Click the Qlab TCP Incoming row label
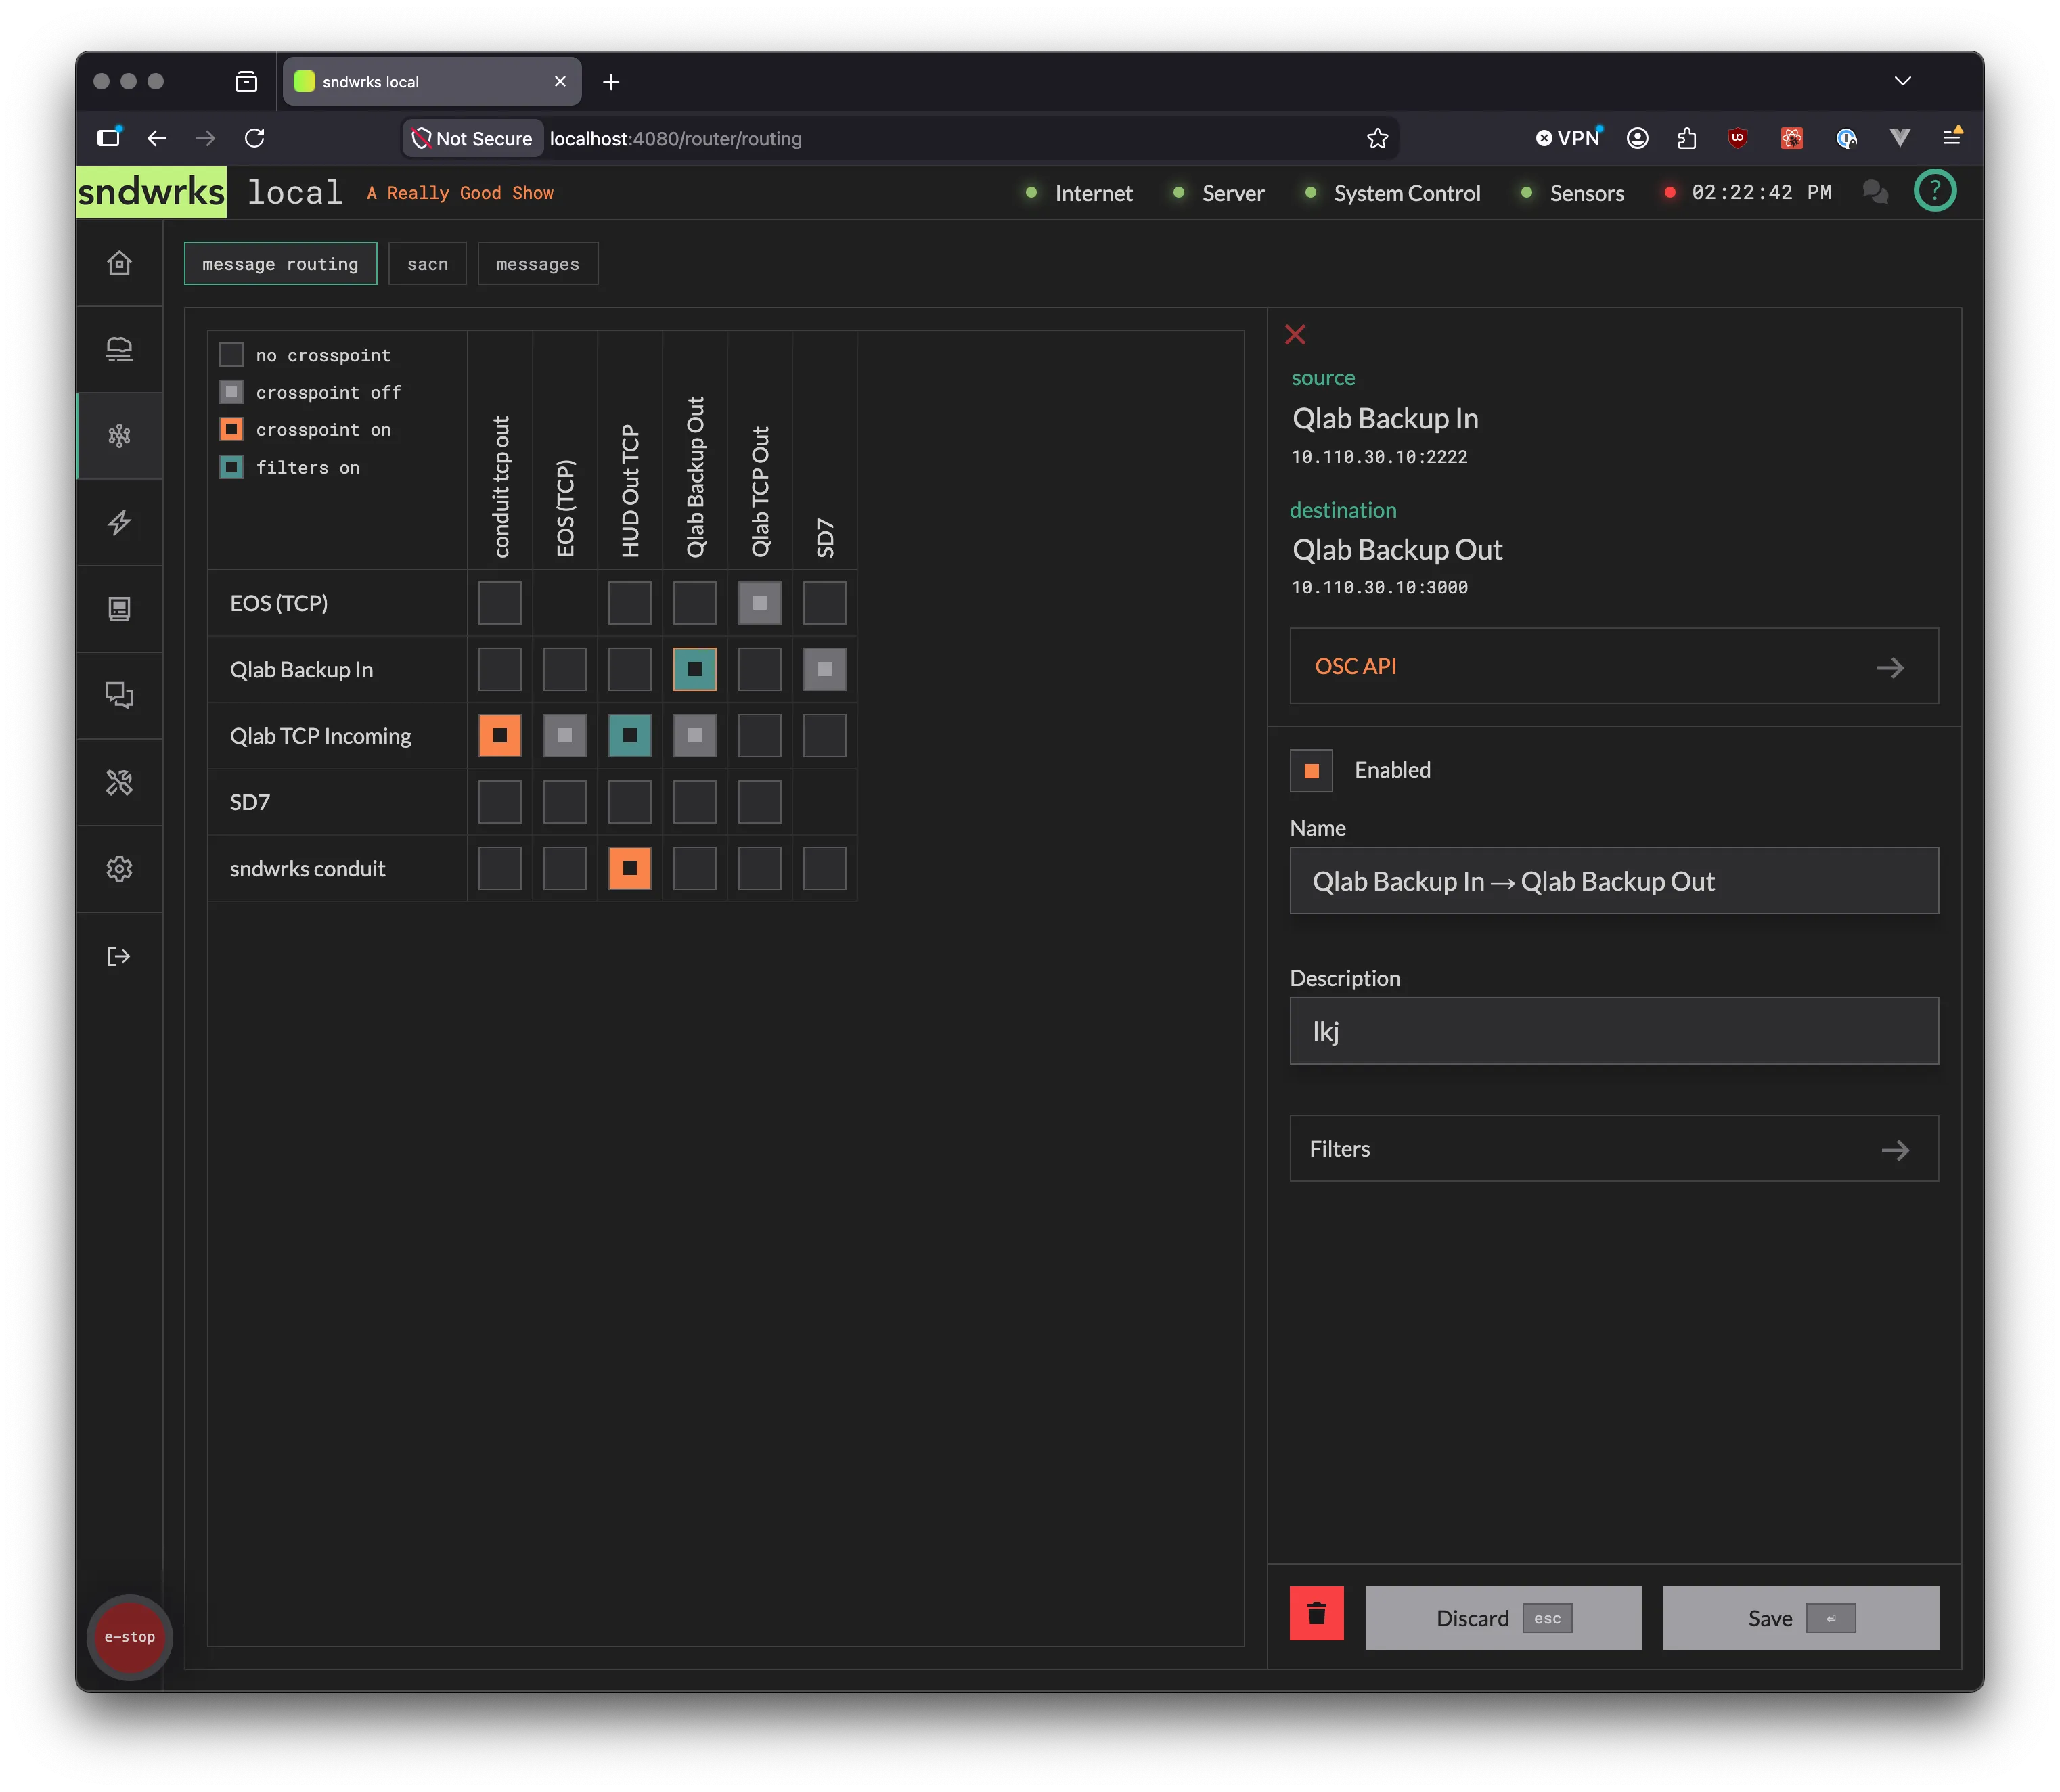This screenshot has width=2060, height=1792. pyautogui.click(x=320, y=736)
